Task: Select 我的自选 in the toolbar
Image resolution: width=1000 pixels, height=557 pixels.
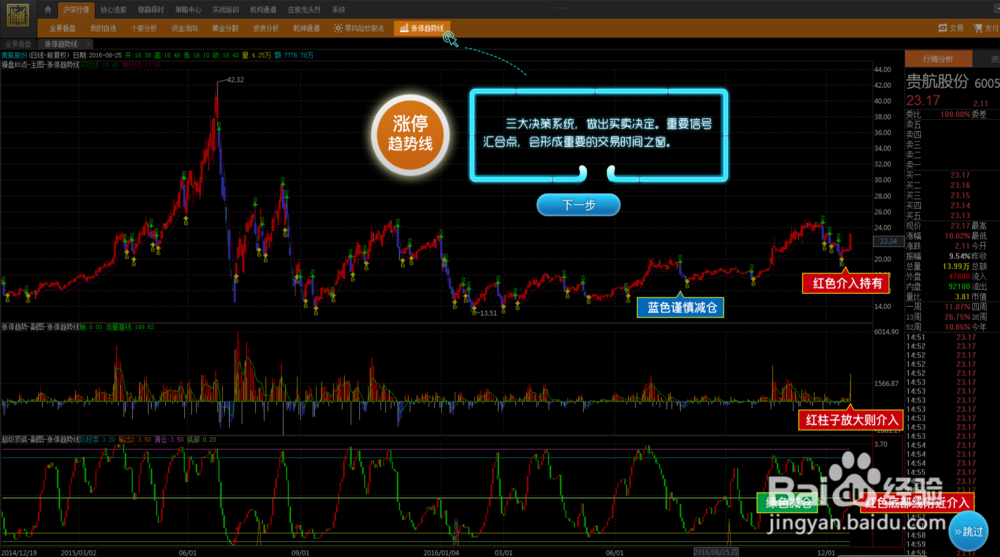Action: click(103, 28)
